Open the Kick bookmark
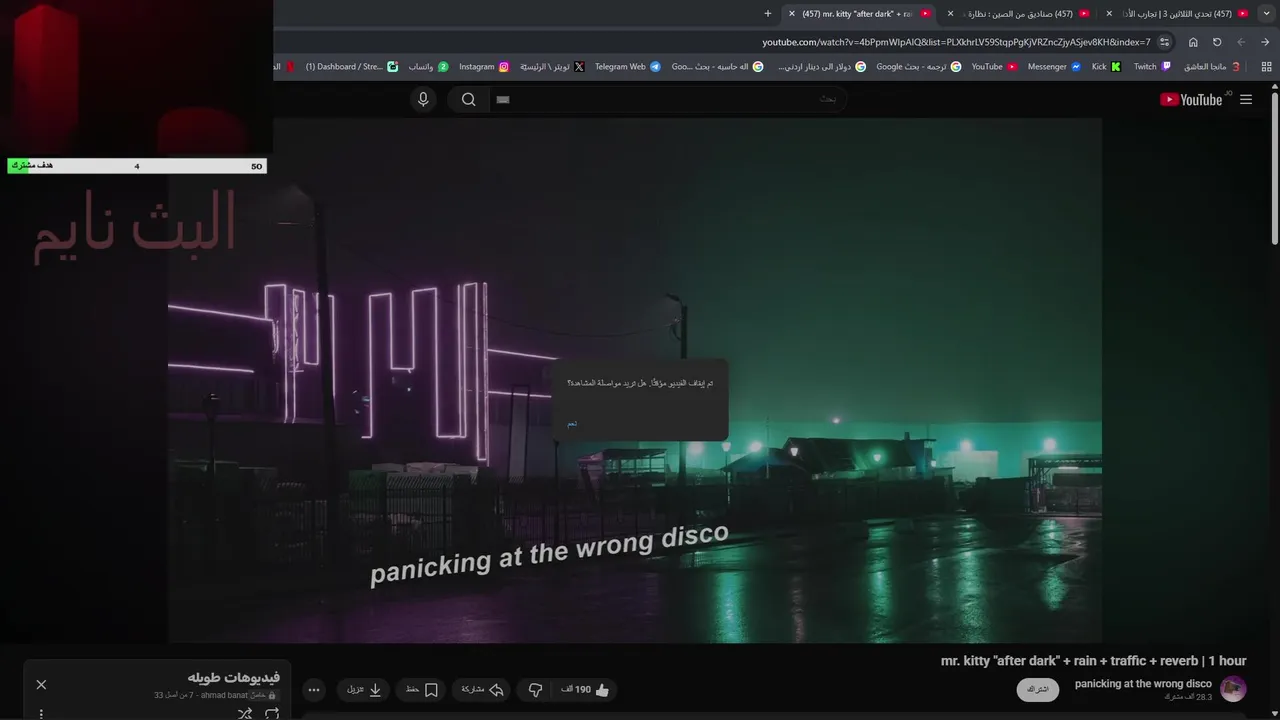The height and width of the screenshot is (720, 1280). pos(1106,67)
